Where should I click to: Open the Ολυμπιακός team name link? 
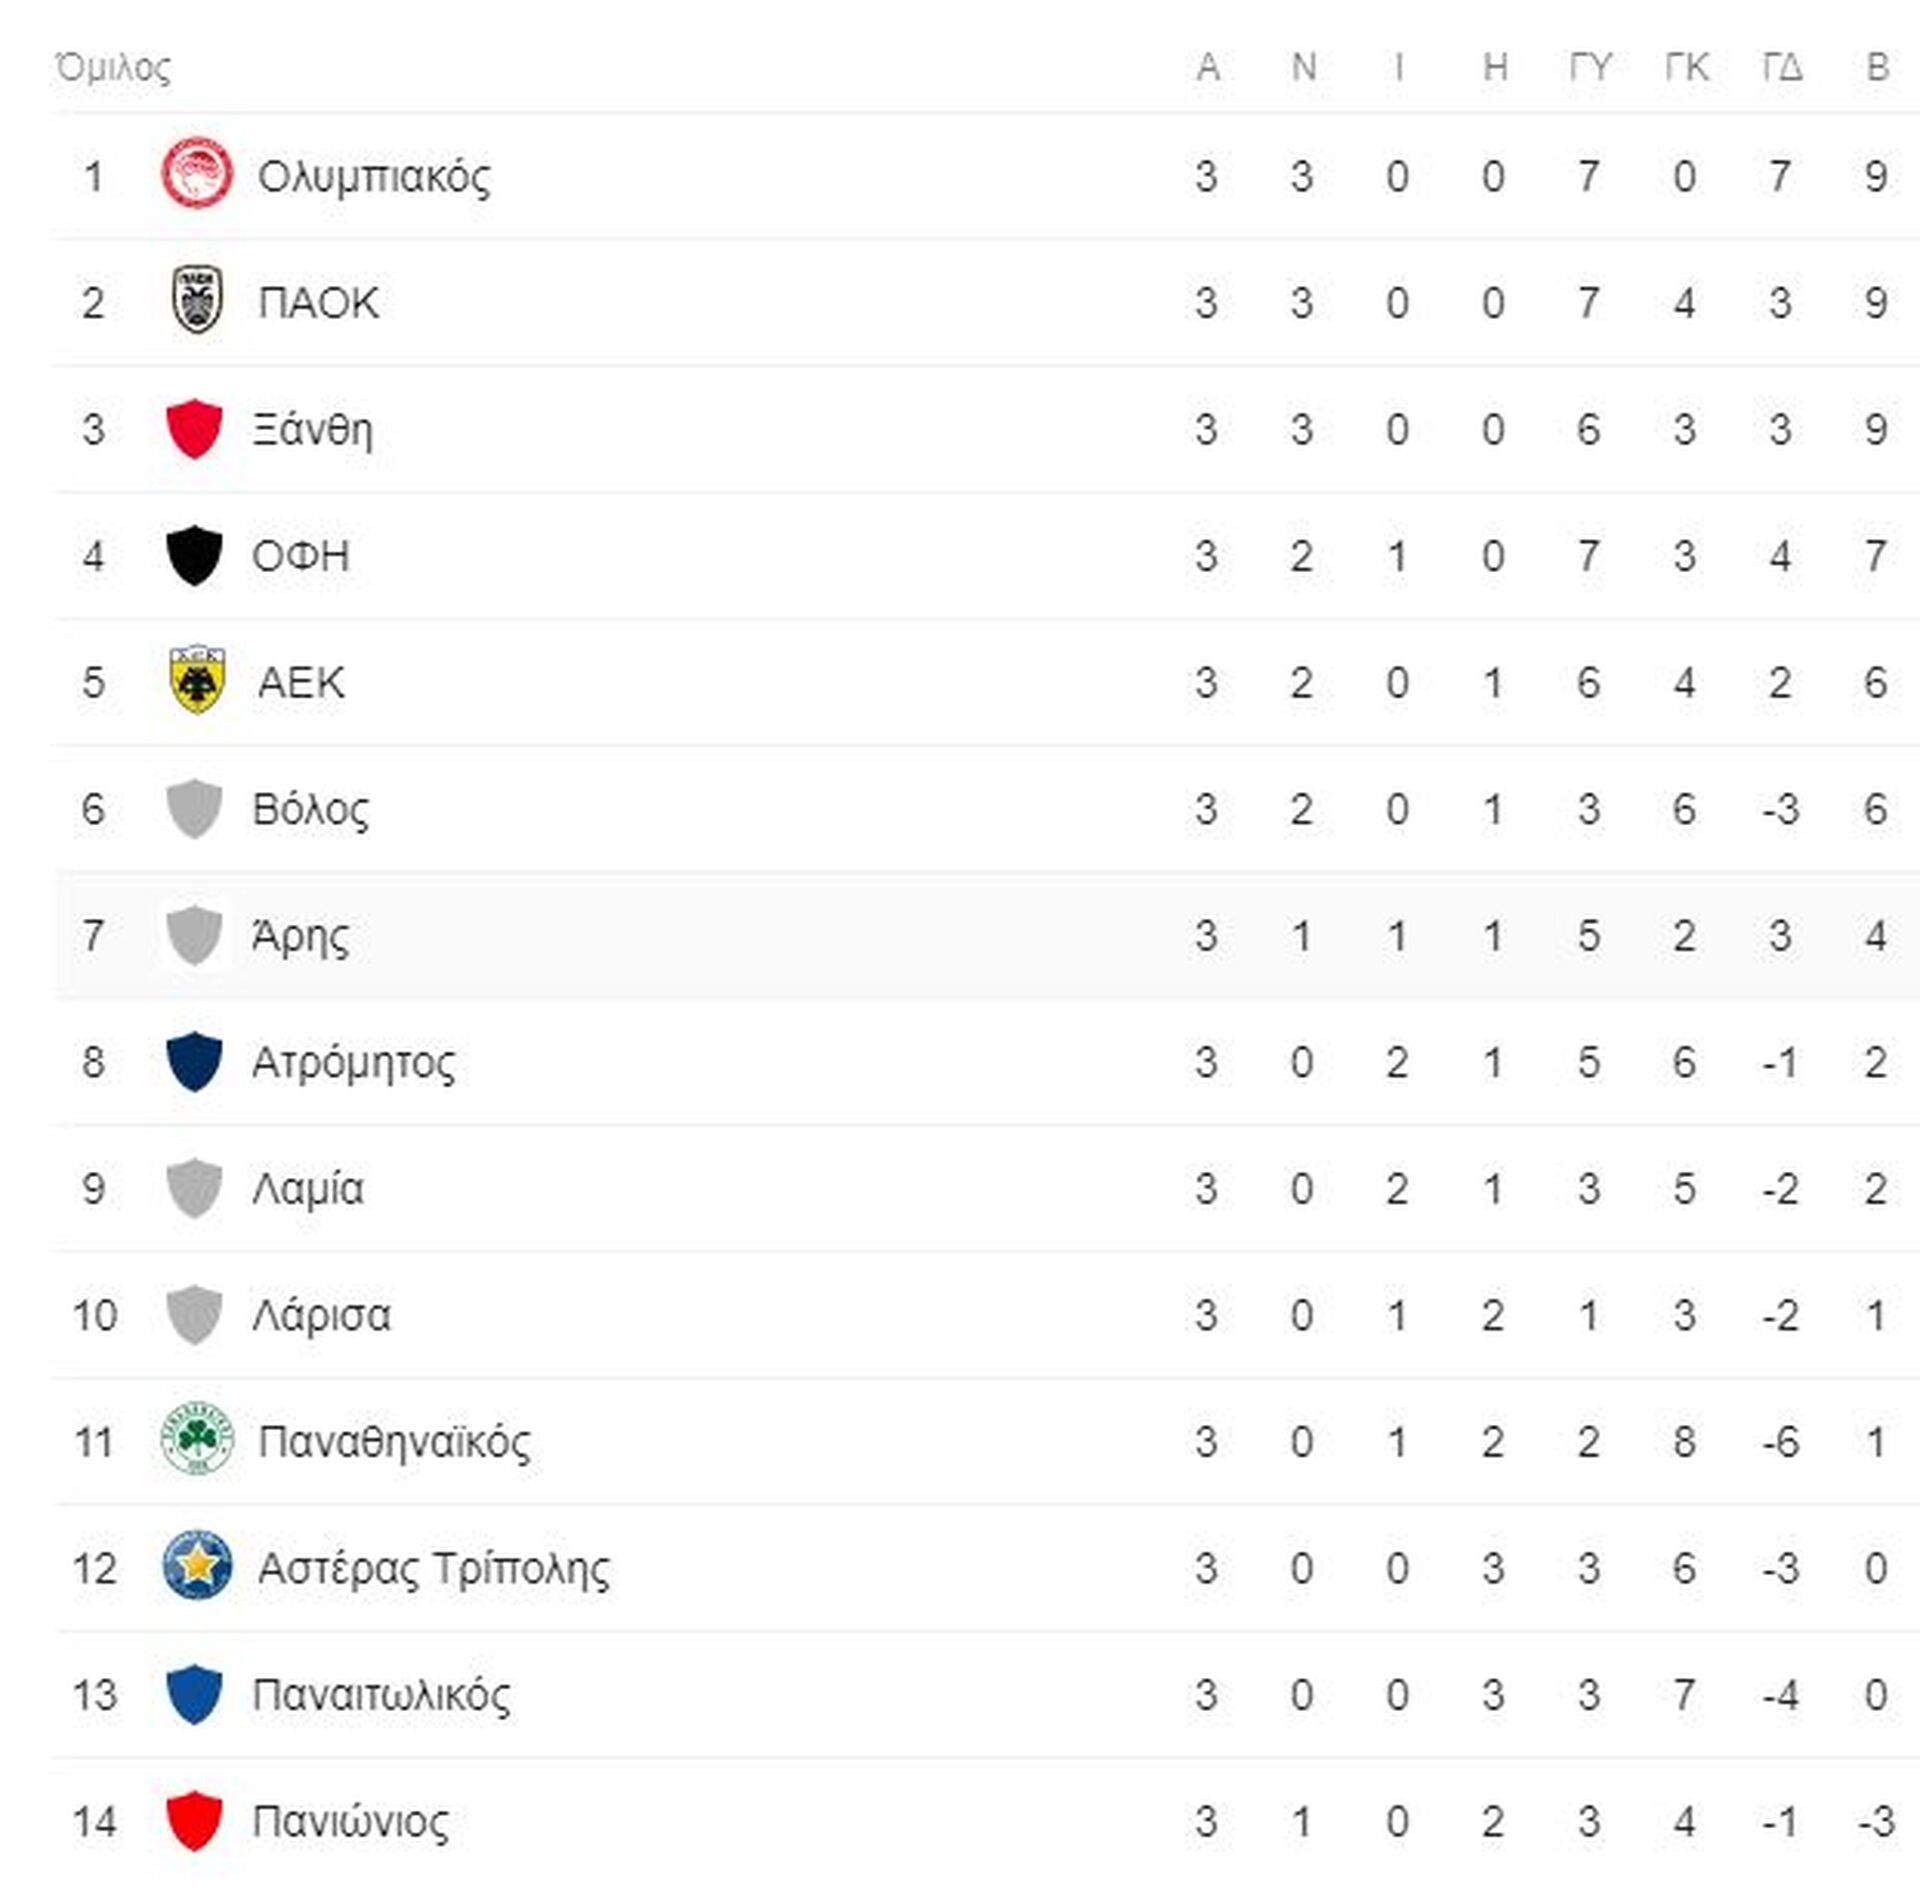pyautogui.click(x=374, y=177)
